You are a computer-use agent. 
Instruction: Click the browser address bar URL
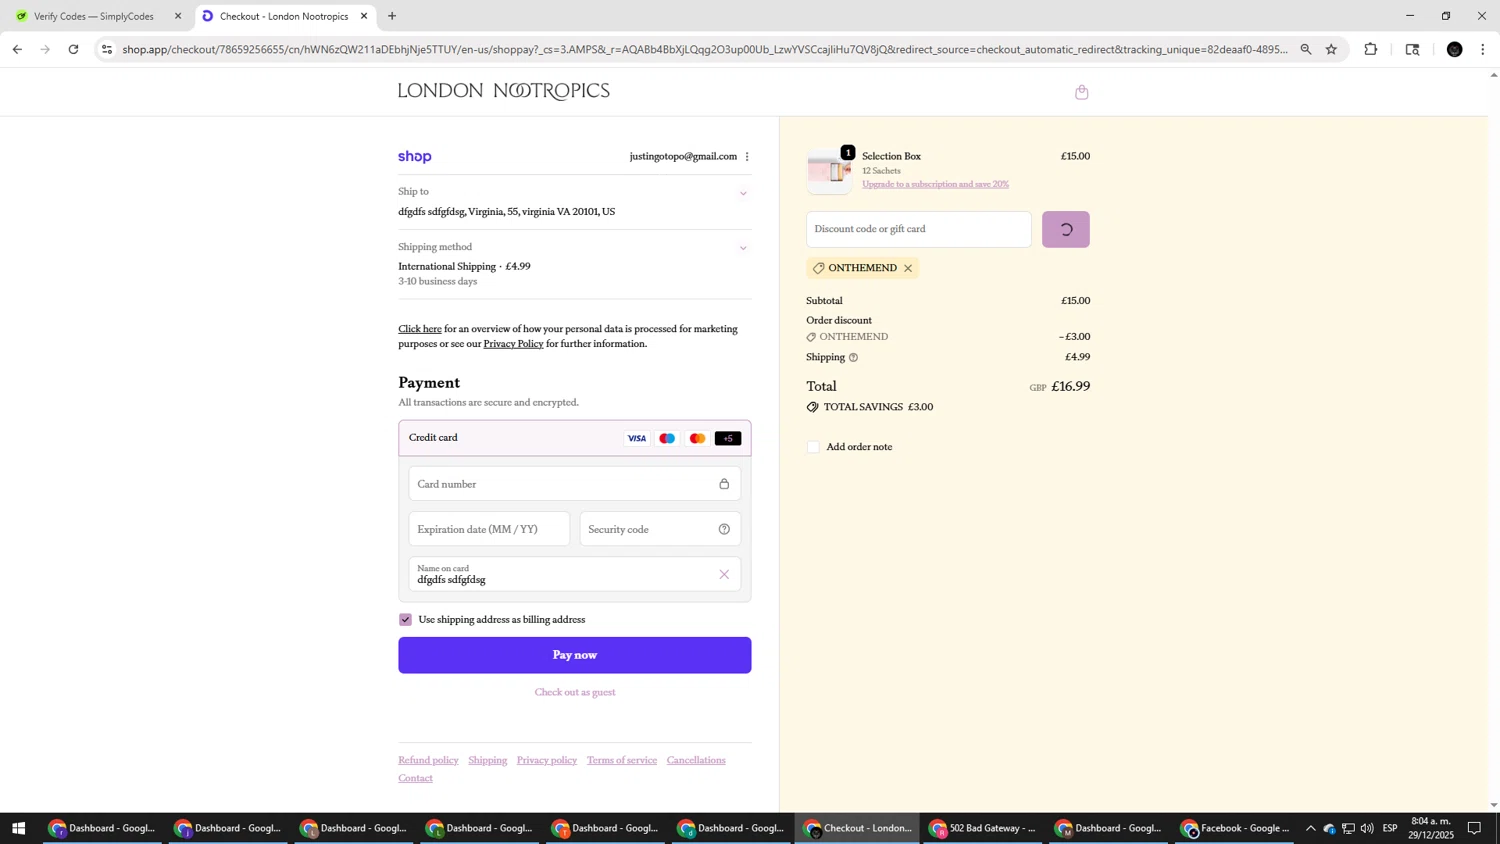coord(705,49)
